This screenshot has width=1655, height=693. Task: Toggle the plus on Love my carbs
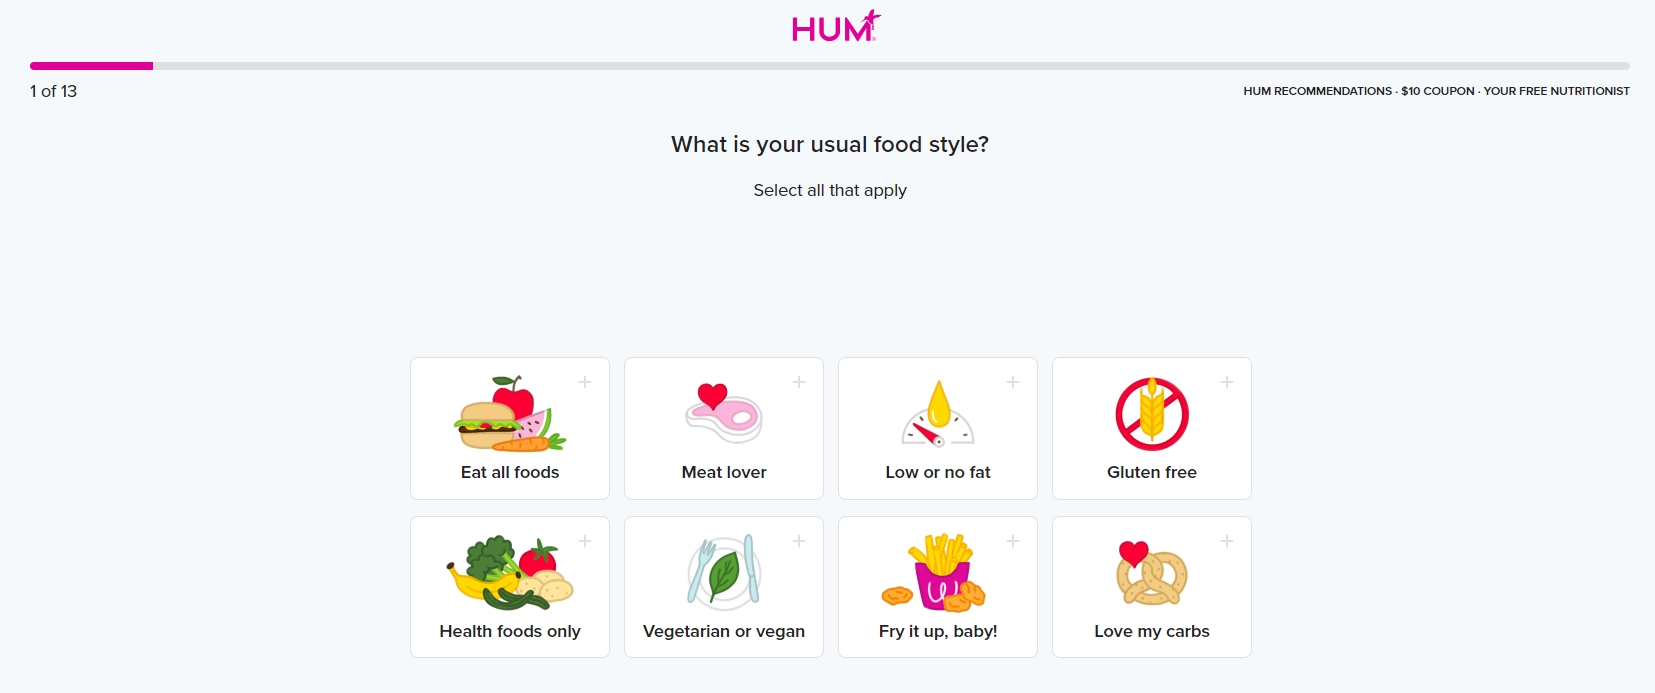point(1227,541)
